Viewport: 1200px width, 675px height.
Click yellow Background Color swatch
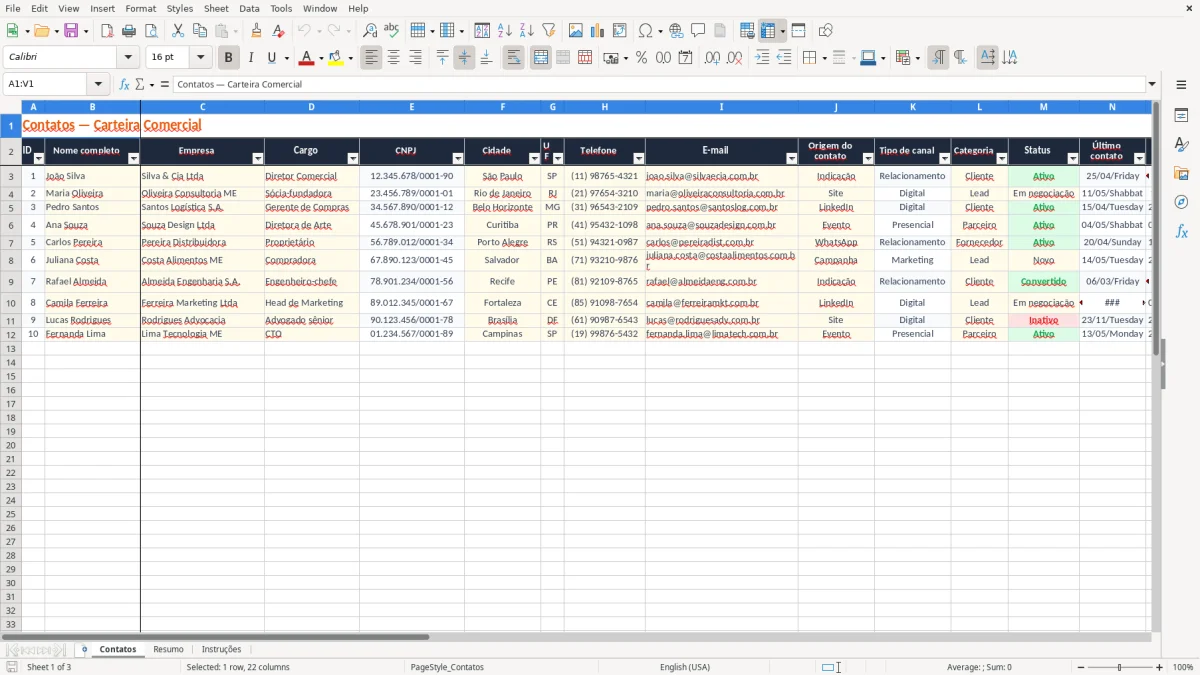point(336,58)
